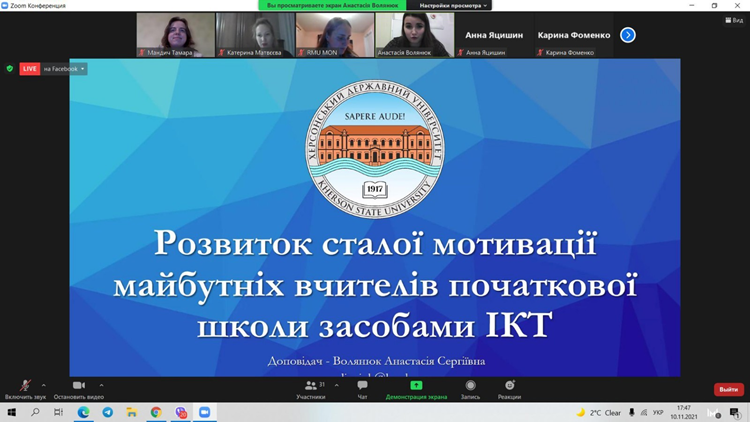Click presenter line Доповідач - Волянюк Анастасія Сергіївна
The height and width of the screenshot is (422, 750).
coord(376,361)
